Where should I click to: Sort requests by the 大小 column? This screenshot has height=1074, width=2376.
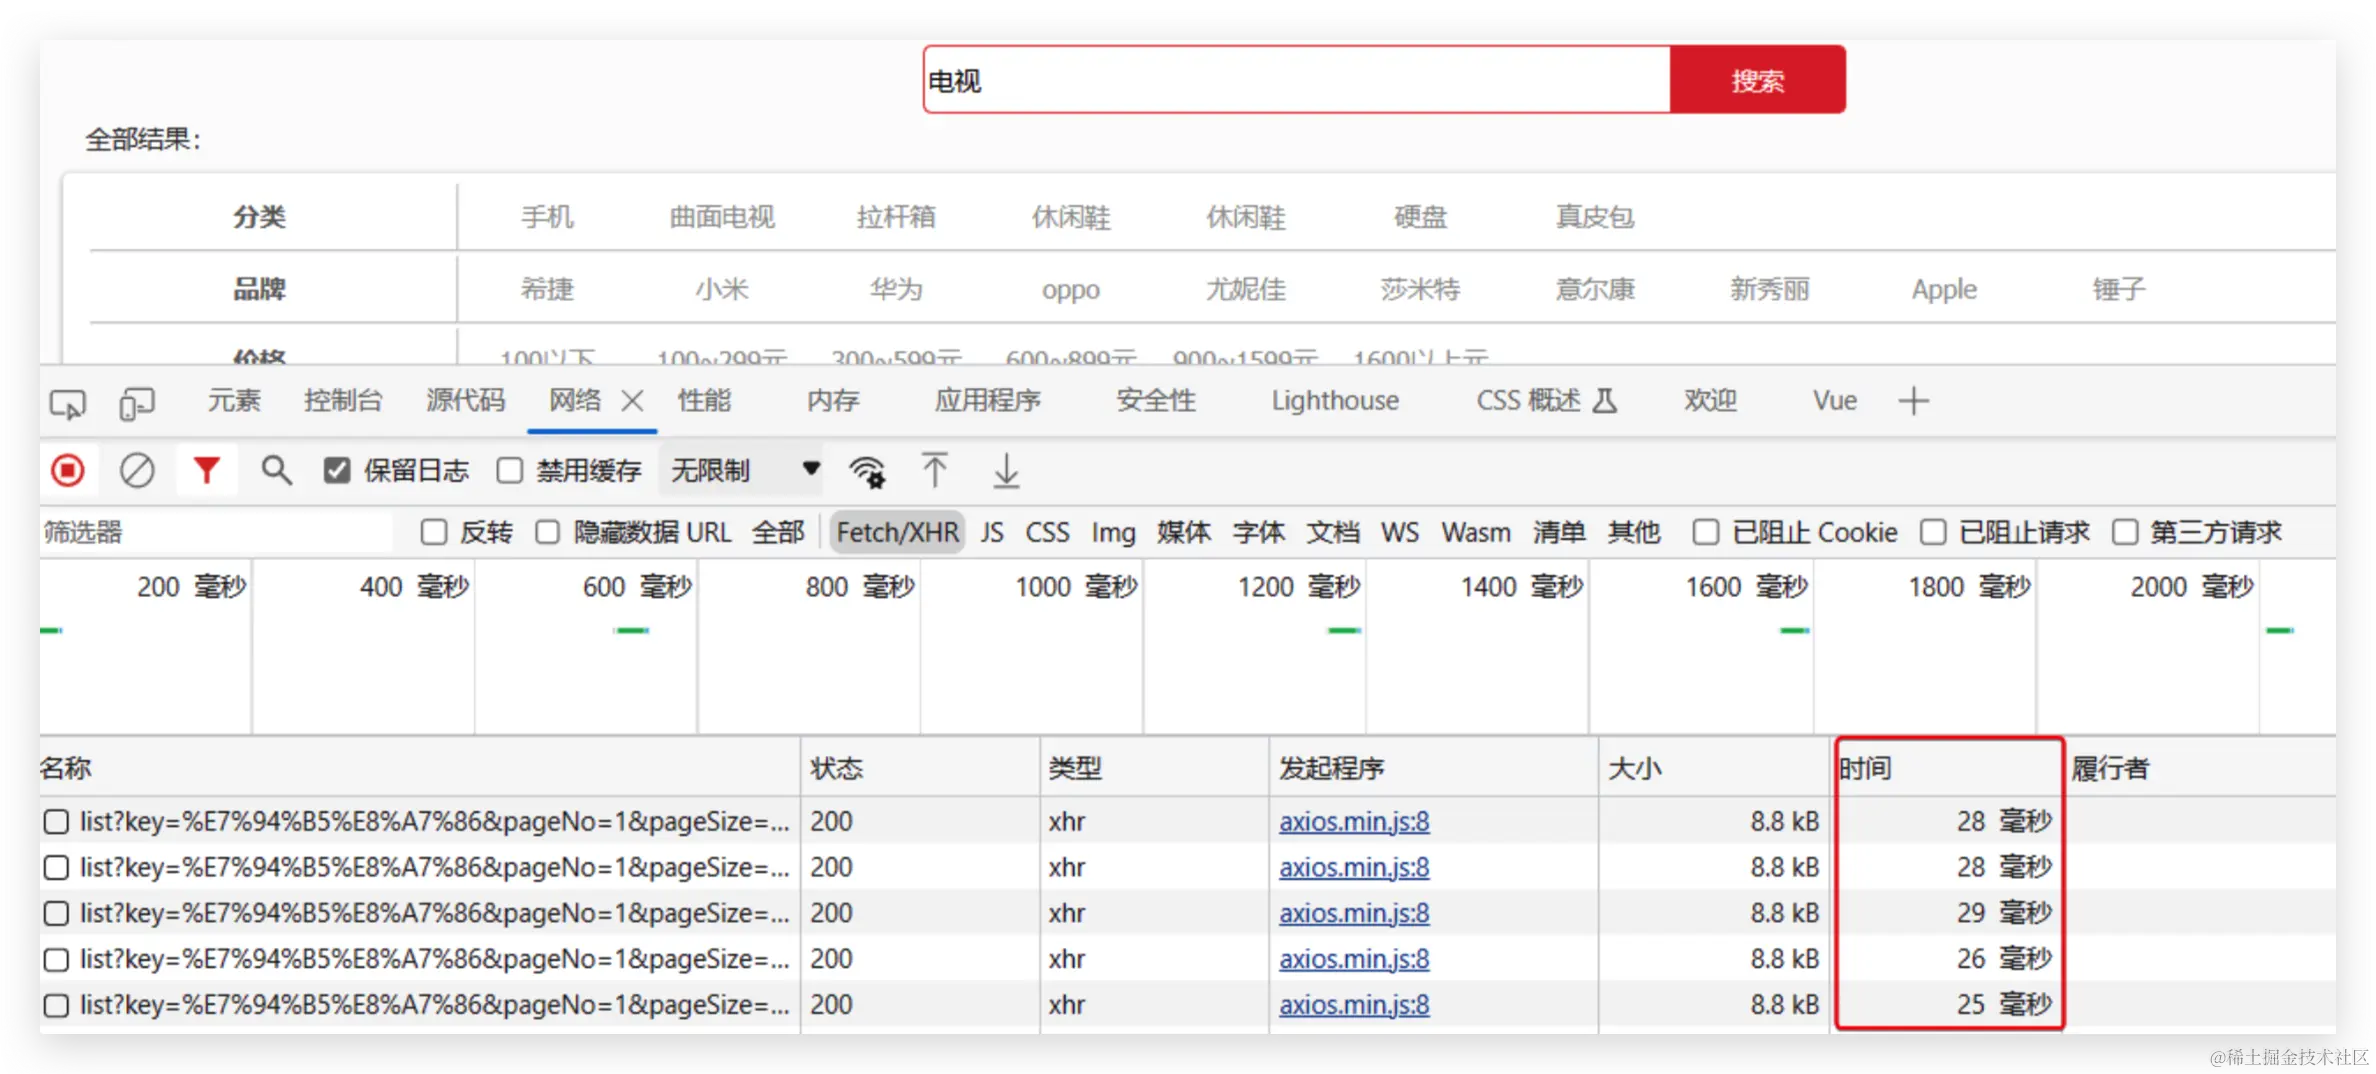point(1714,768)
